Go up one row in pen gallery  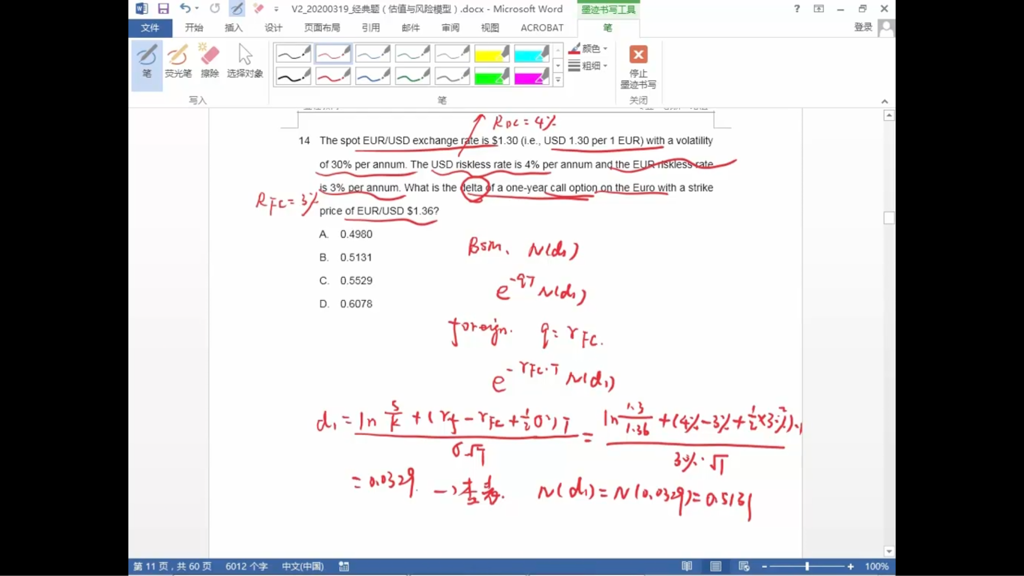558,50
